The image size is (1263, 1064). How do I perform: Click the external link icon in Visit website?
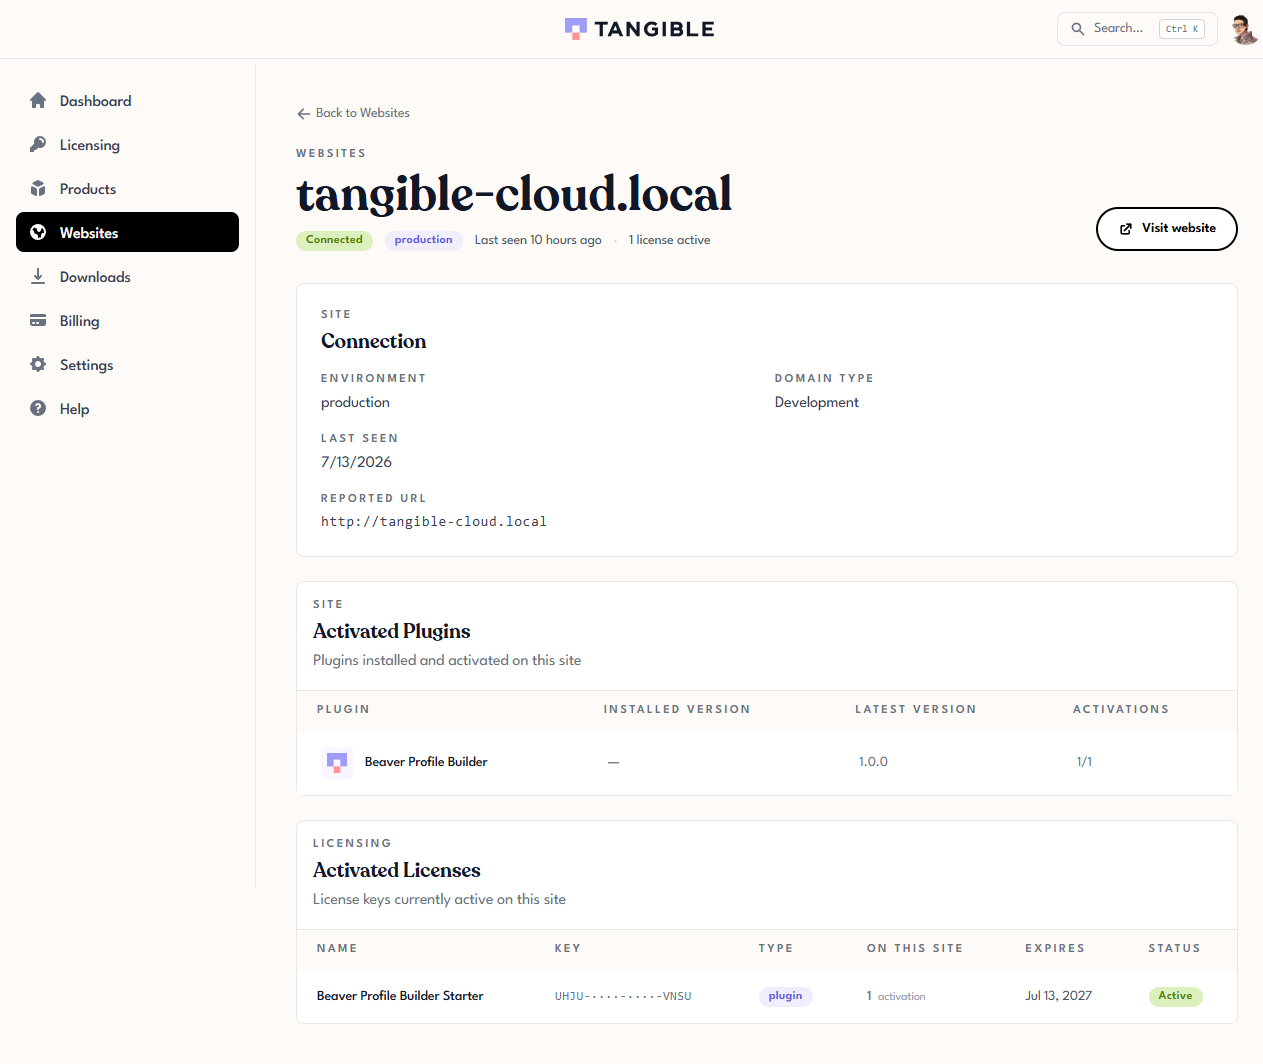click(x=1125, y=229)
